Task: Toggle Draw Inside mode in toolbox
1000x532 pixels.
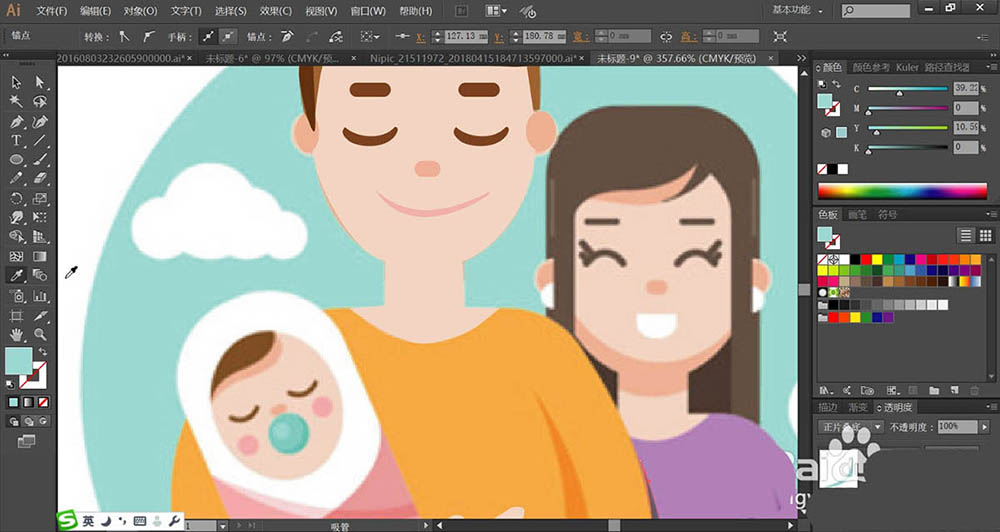Action: (43, 421)
